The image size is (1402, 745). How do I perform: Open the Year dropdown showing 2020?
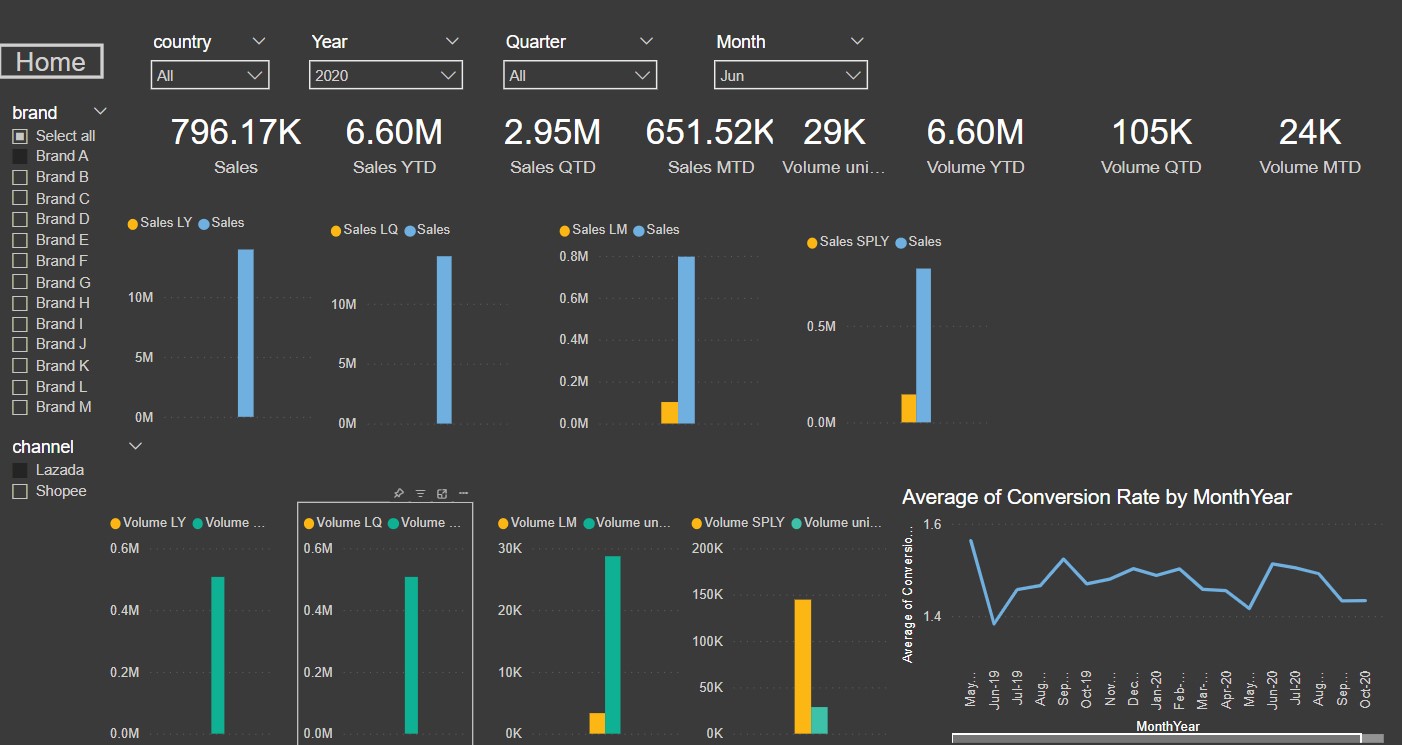pyautogui.click(x=386, y=75)
